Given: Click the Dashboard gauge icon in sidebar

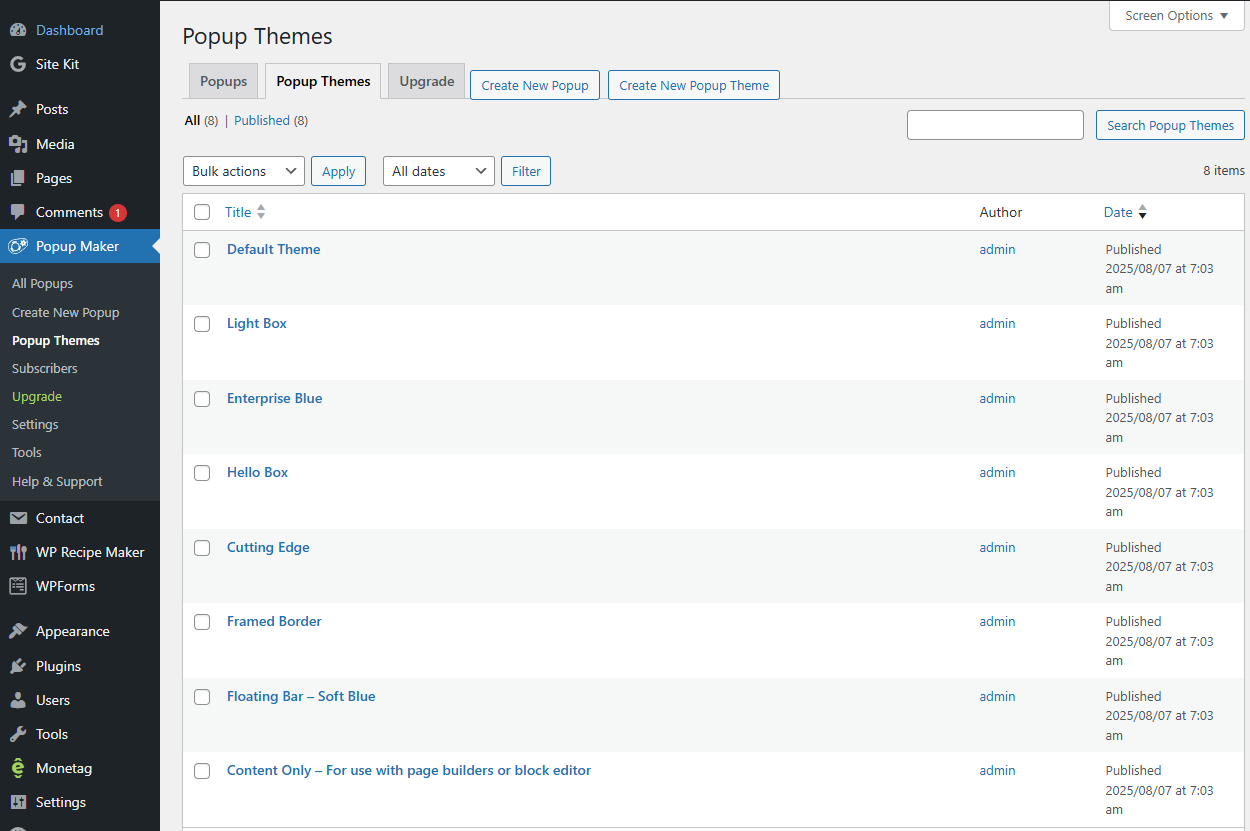Looking at the screenshot, I should pos(18,30).
